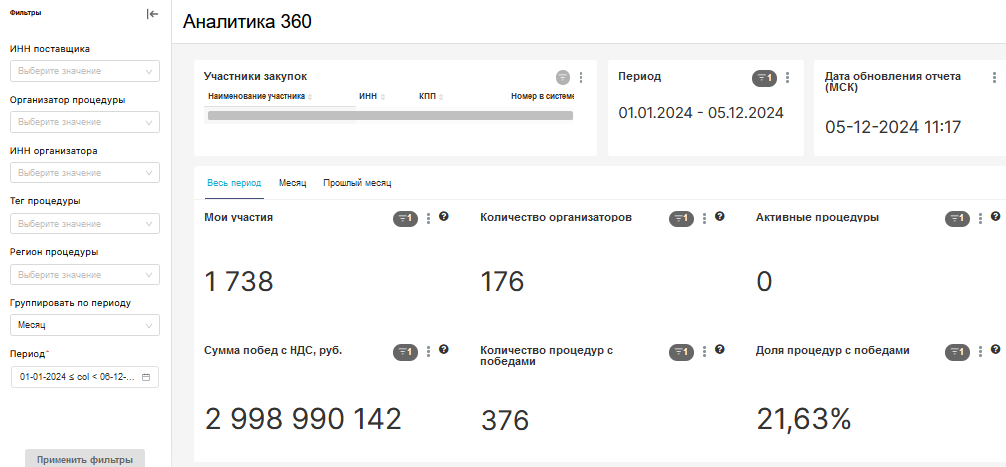The height and width of the screenshot is (467, 1006).
Task: Open Группировать по периоду dropdown
Action: tap(84, 325)
